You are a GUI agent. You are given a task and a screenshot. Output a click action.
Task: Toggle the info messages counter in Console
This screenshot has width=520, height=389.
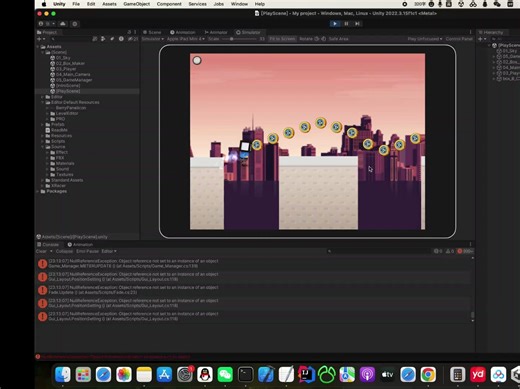[x=438, y=251]
